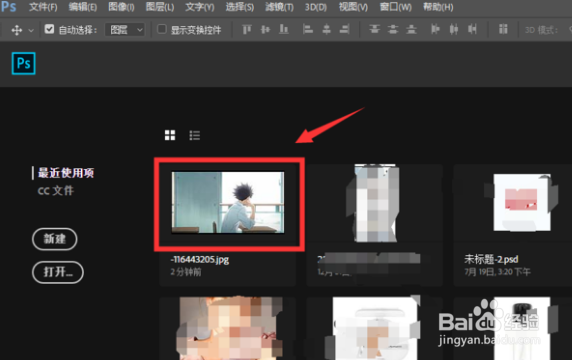Open the 图像(I) menu
Image resolution: width=572 pixels, height=360 pixels.
[121, 7]
